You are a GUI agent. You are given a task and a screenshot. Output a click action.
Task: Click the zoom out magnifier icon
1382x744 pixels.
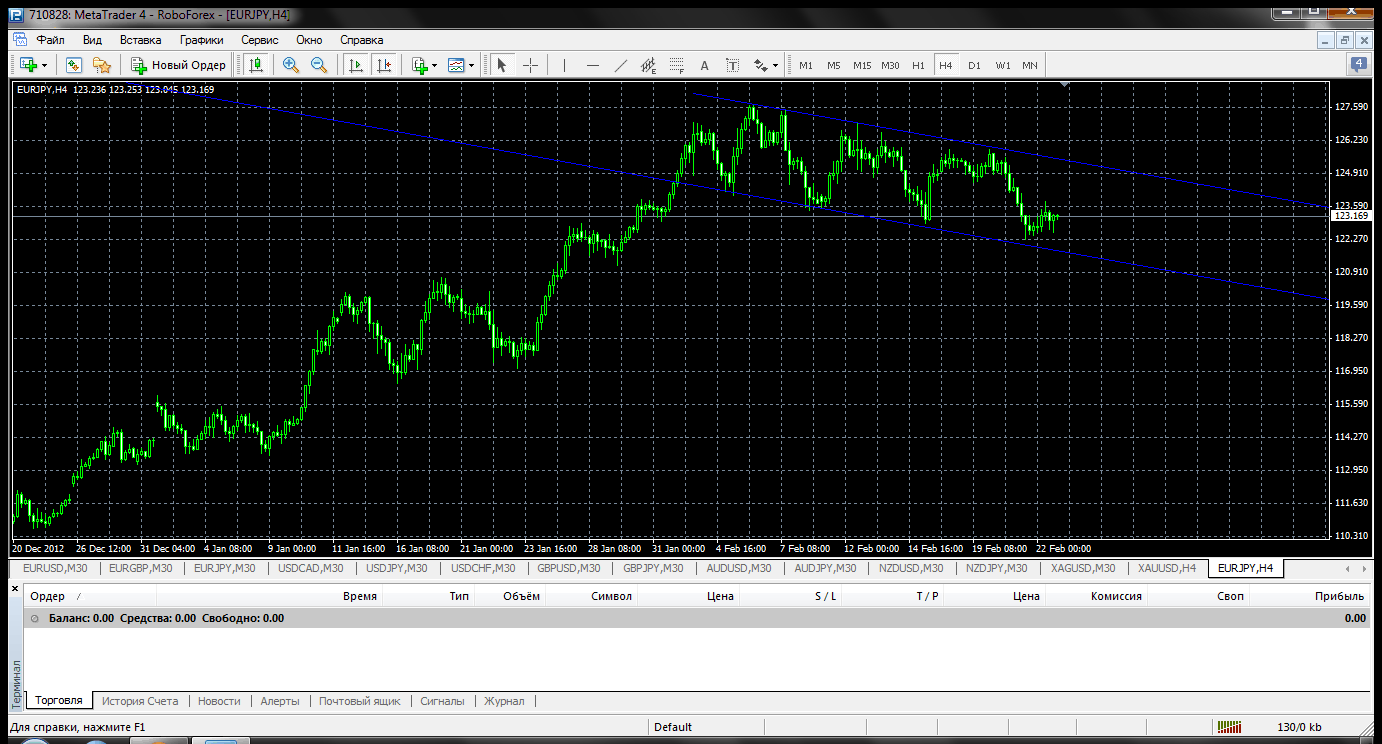319,65
